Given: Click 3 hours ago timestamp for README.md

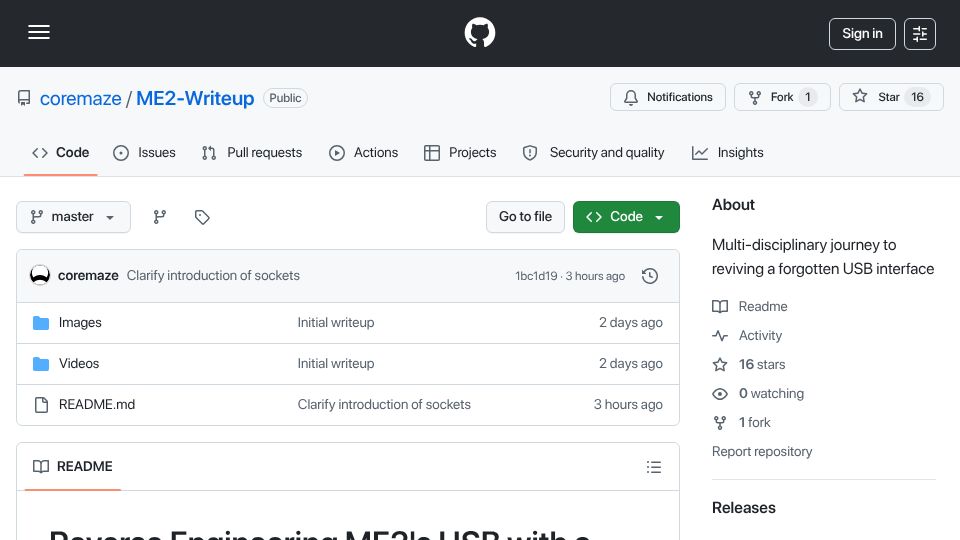Looking at the screenshot, I should pos(628,405).
